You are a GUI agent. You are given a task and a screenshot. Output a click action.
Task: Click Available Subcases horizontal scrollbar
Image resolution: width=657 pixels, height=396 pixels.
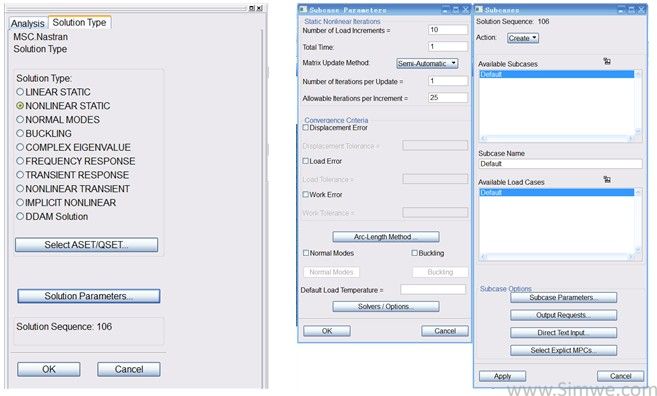coord(556,138)
